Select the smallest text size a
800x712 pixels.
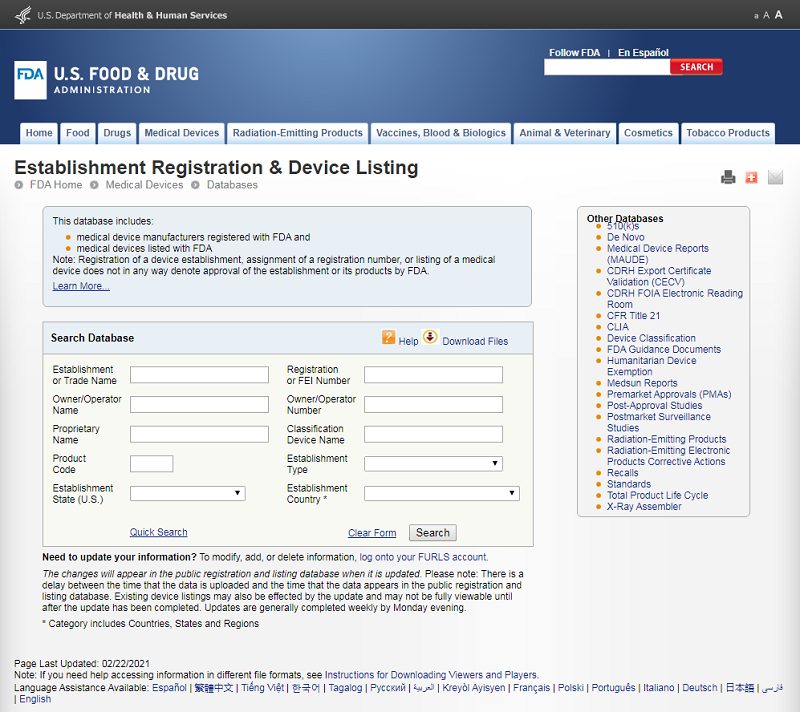pos(756,16)
